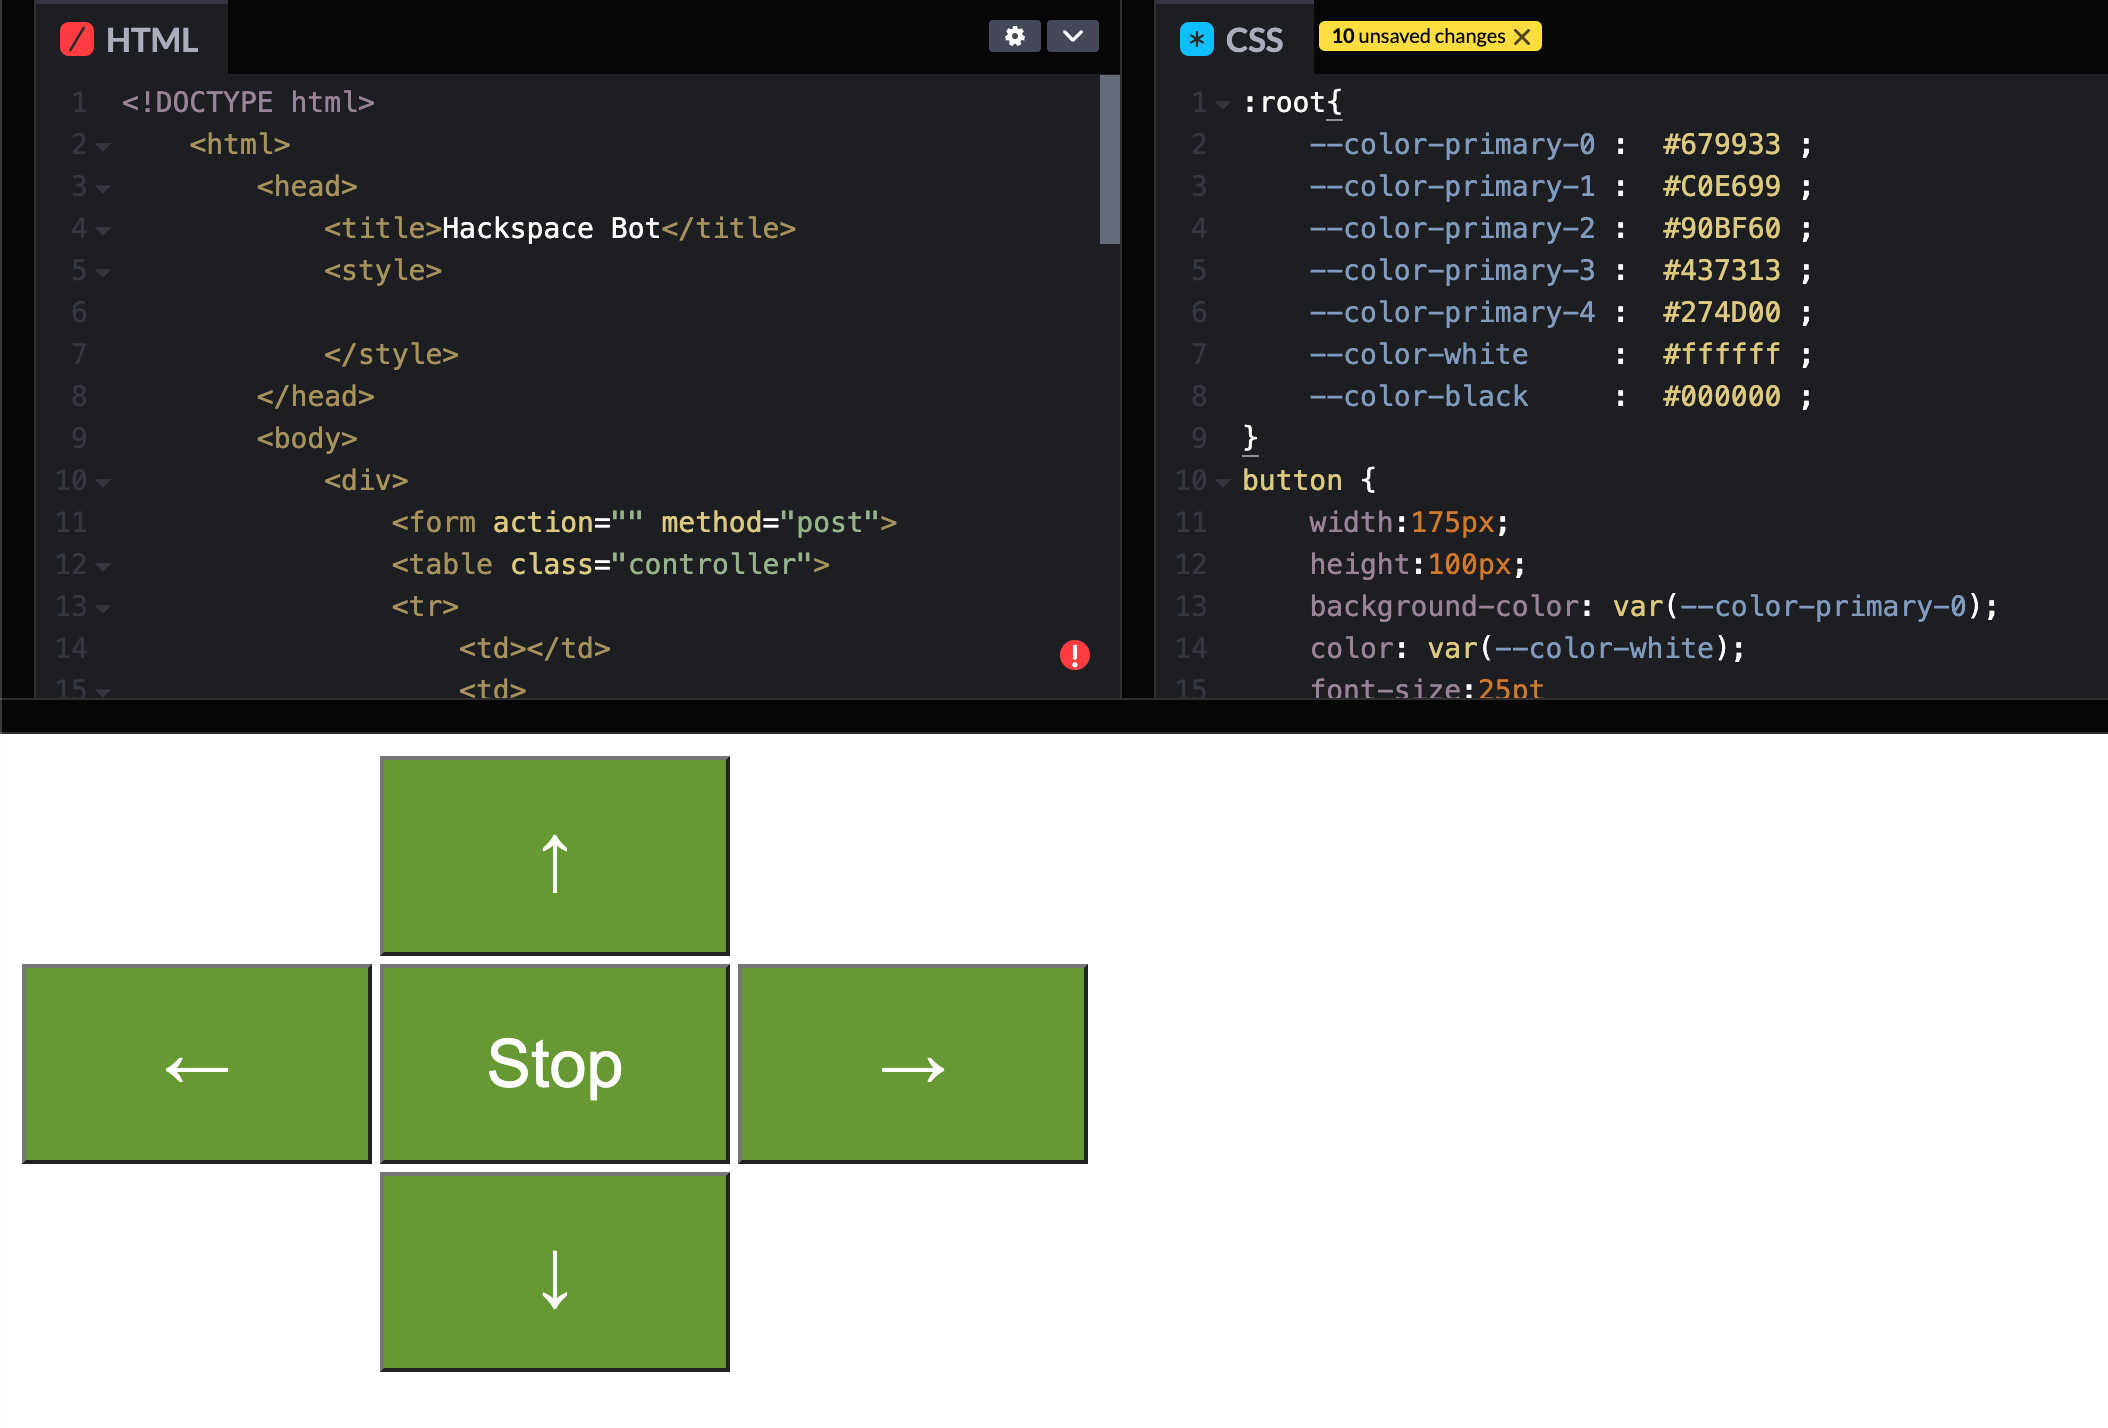Click the up arrow control button
Screen dimensions: 2108x1428
coord(554,855)
